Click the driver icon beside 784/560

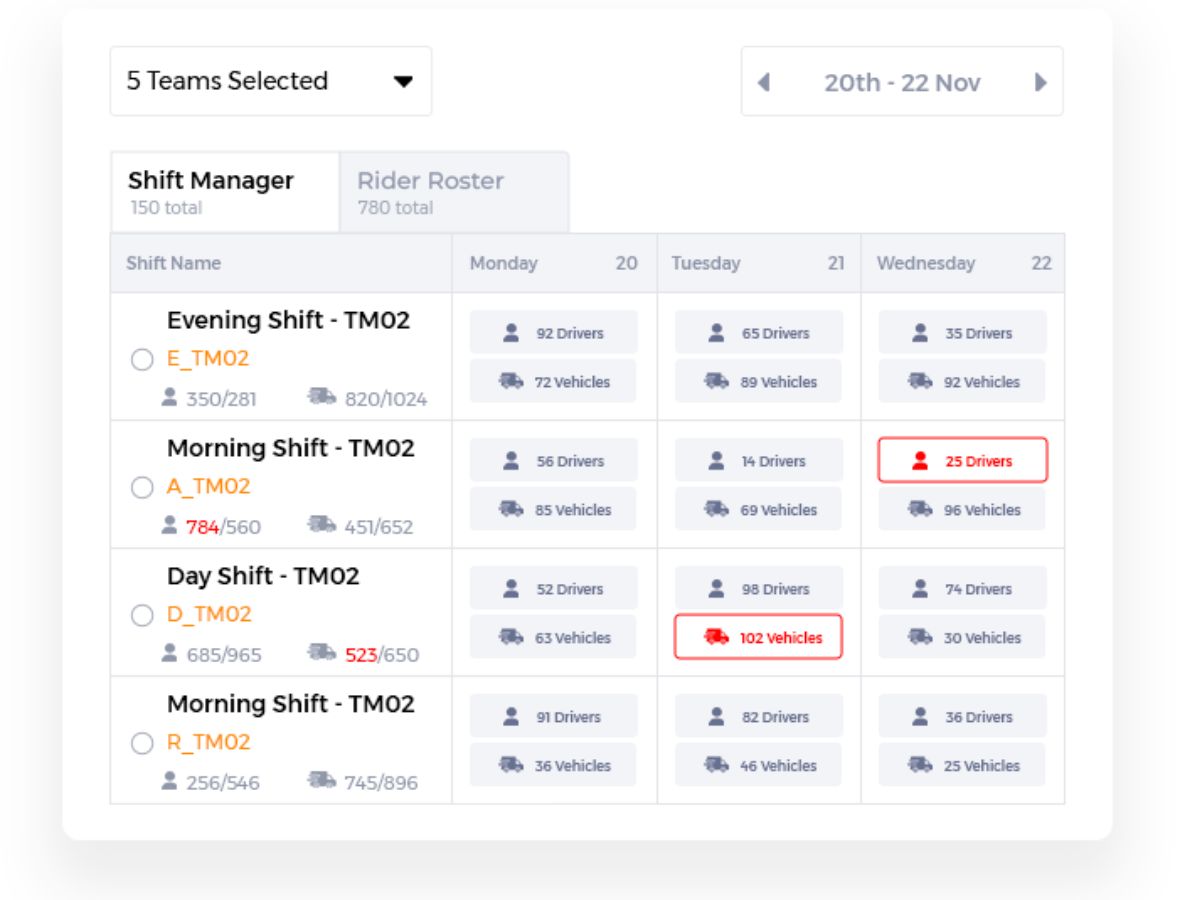pyautogui.click(x=170, y=526)
